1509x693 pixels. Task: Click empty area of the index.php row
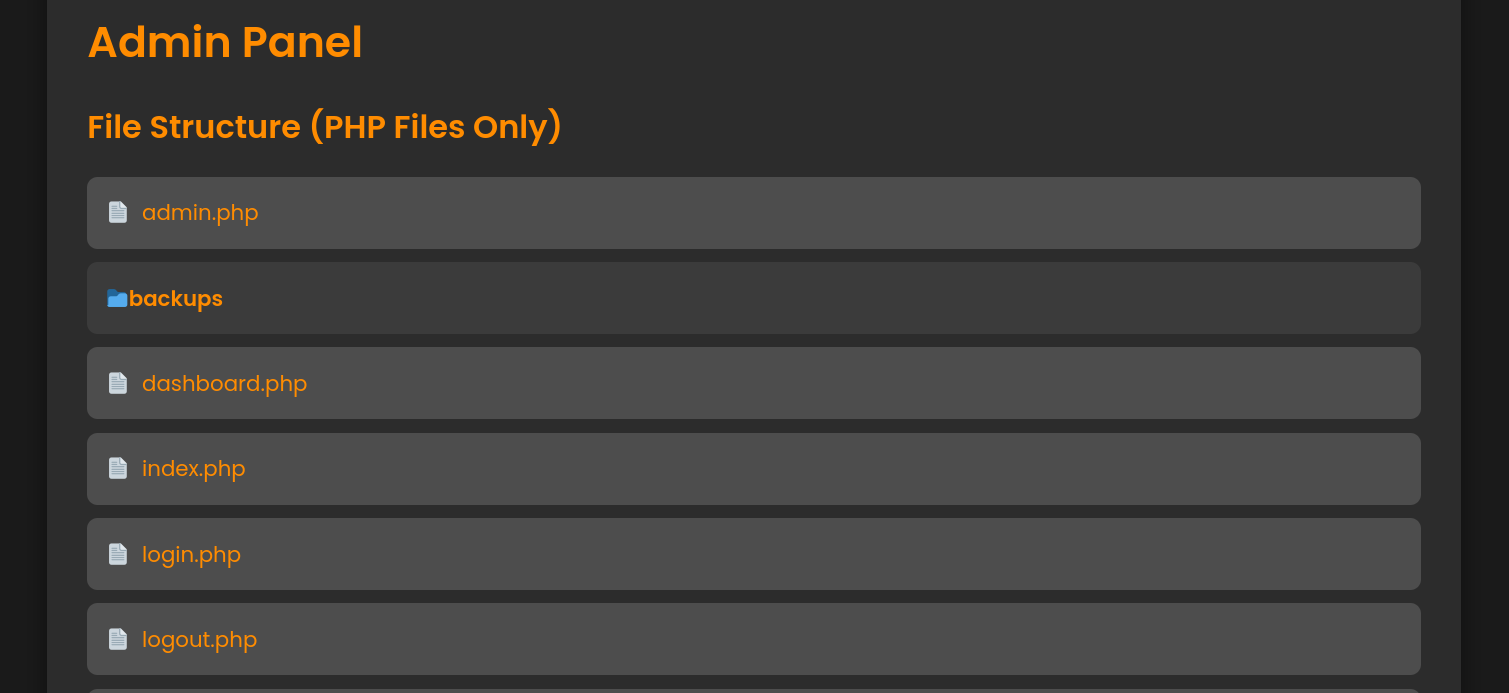pyautogui.click(x=830, y=469)
